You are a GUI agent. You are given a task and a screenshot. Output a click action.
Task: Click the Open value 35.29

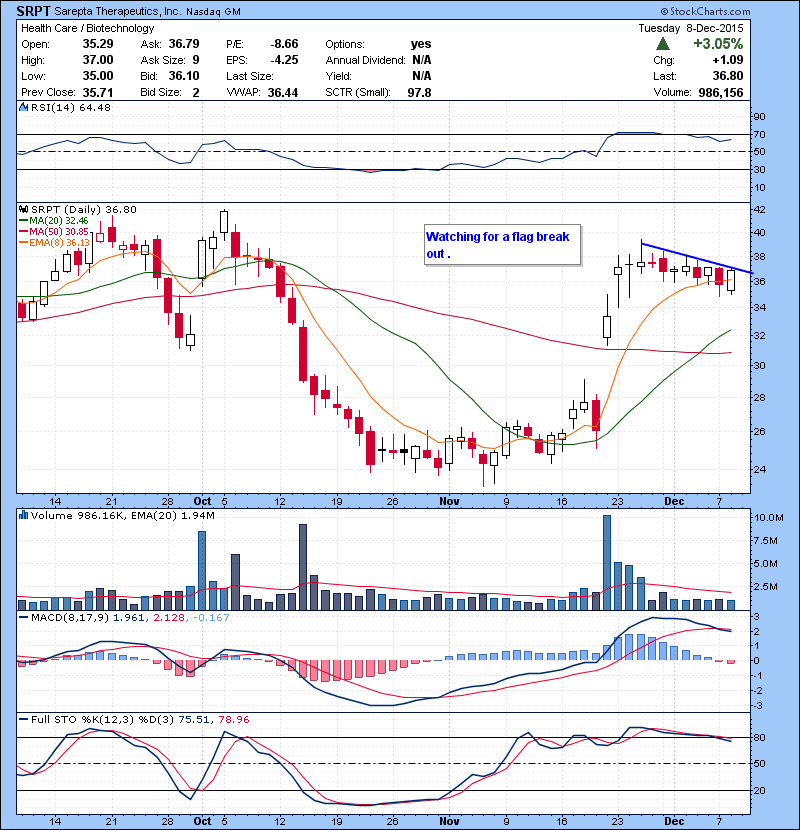pos(98,44)
